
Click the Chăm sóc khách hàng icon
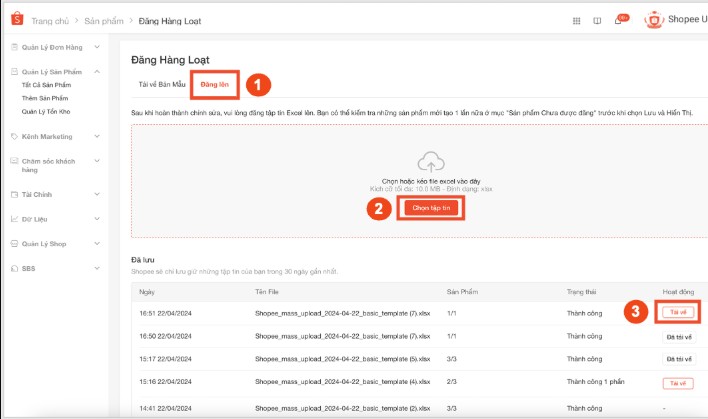pos(14,161)
